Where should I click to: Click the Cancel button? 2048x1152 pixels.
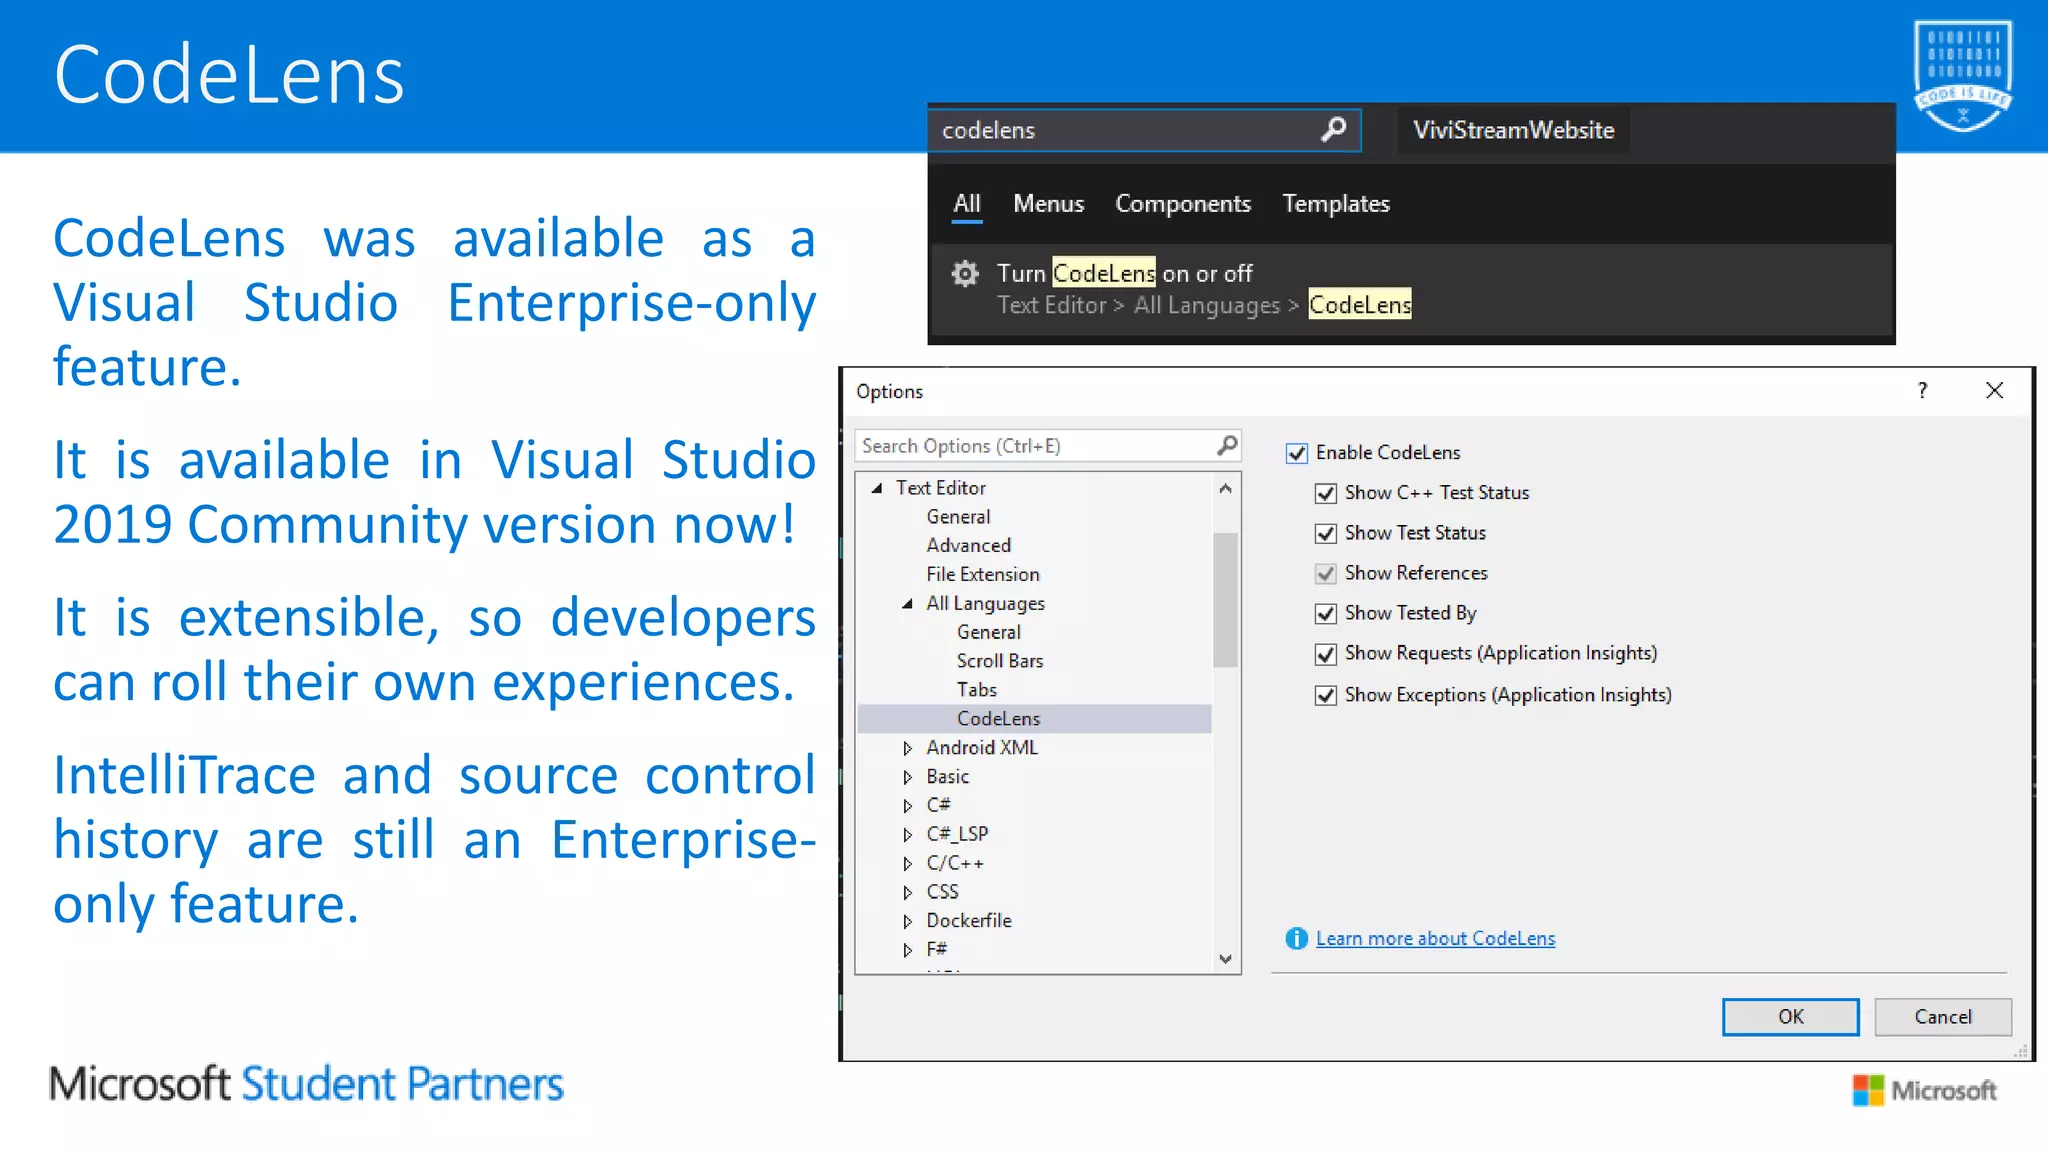[1943, 1017]
